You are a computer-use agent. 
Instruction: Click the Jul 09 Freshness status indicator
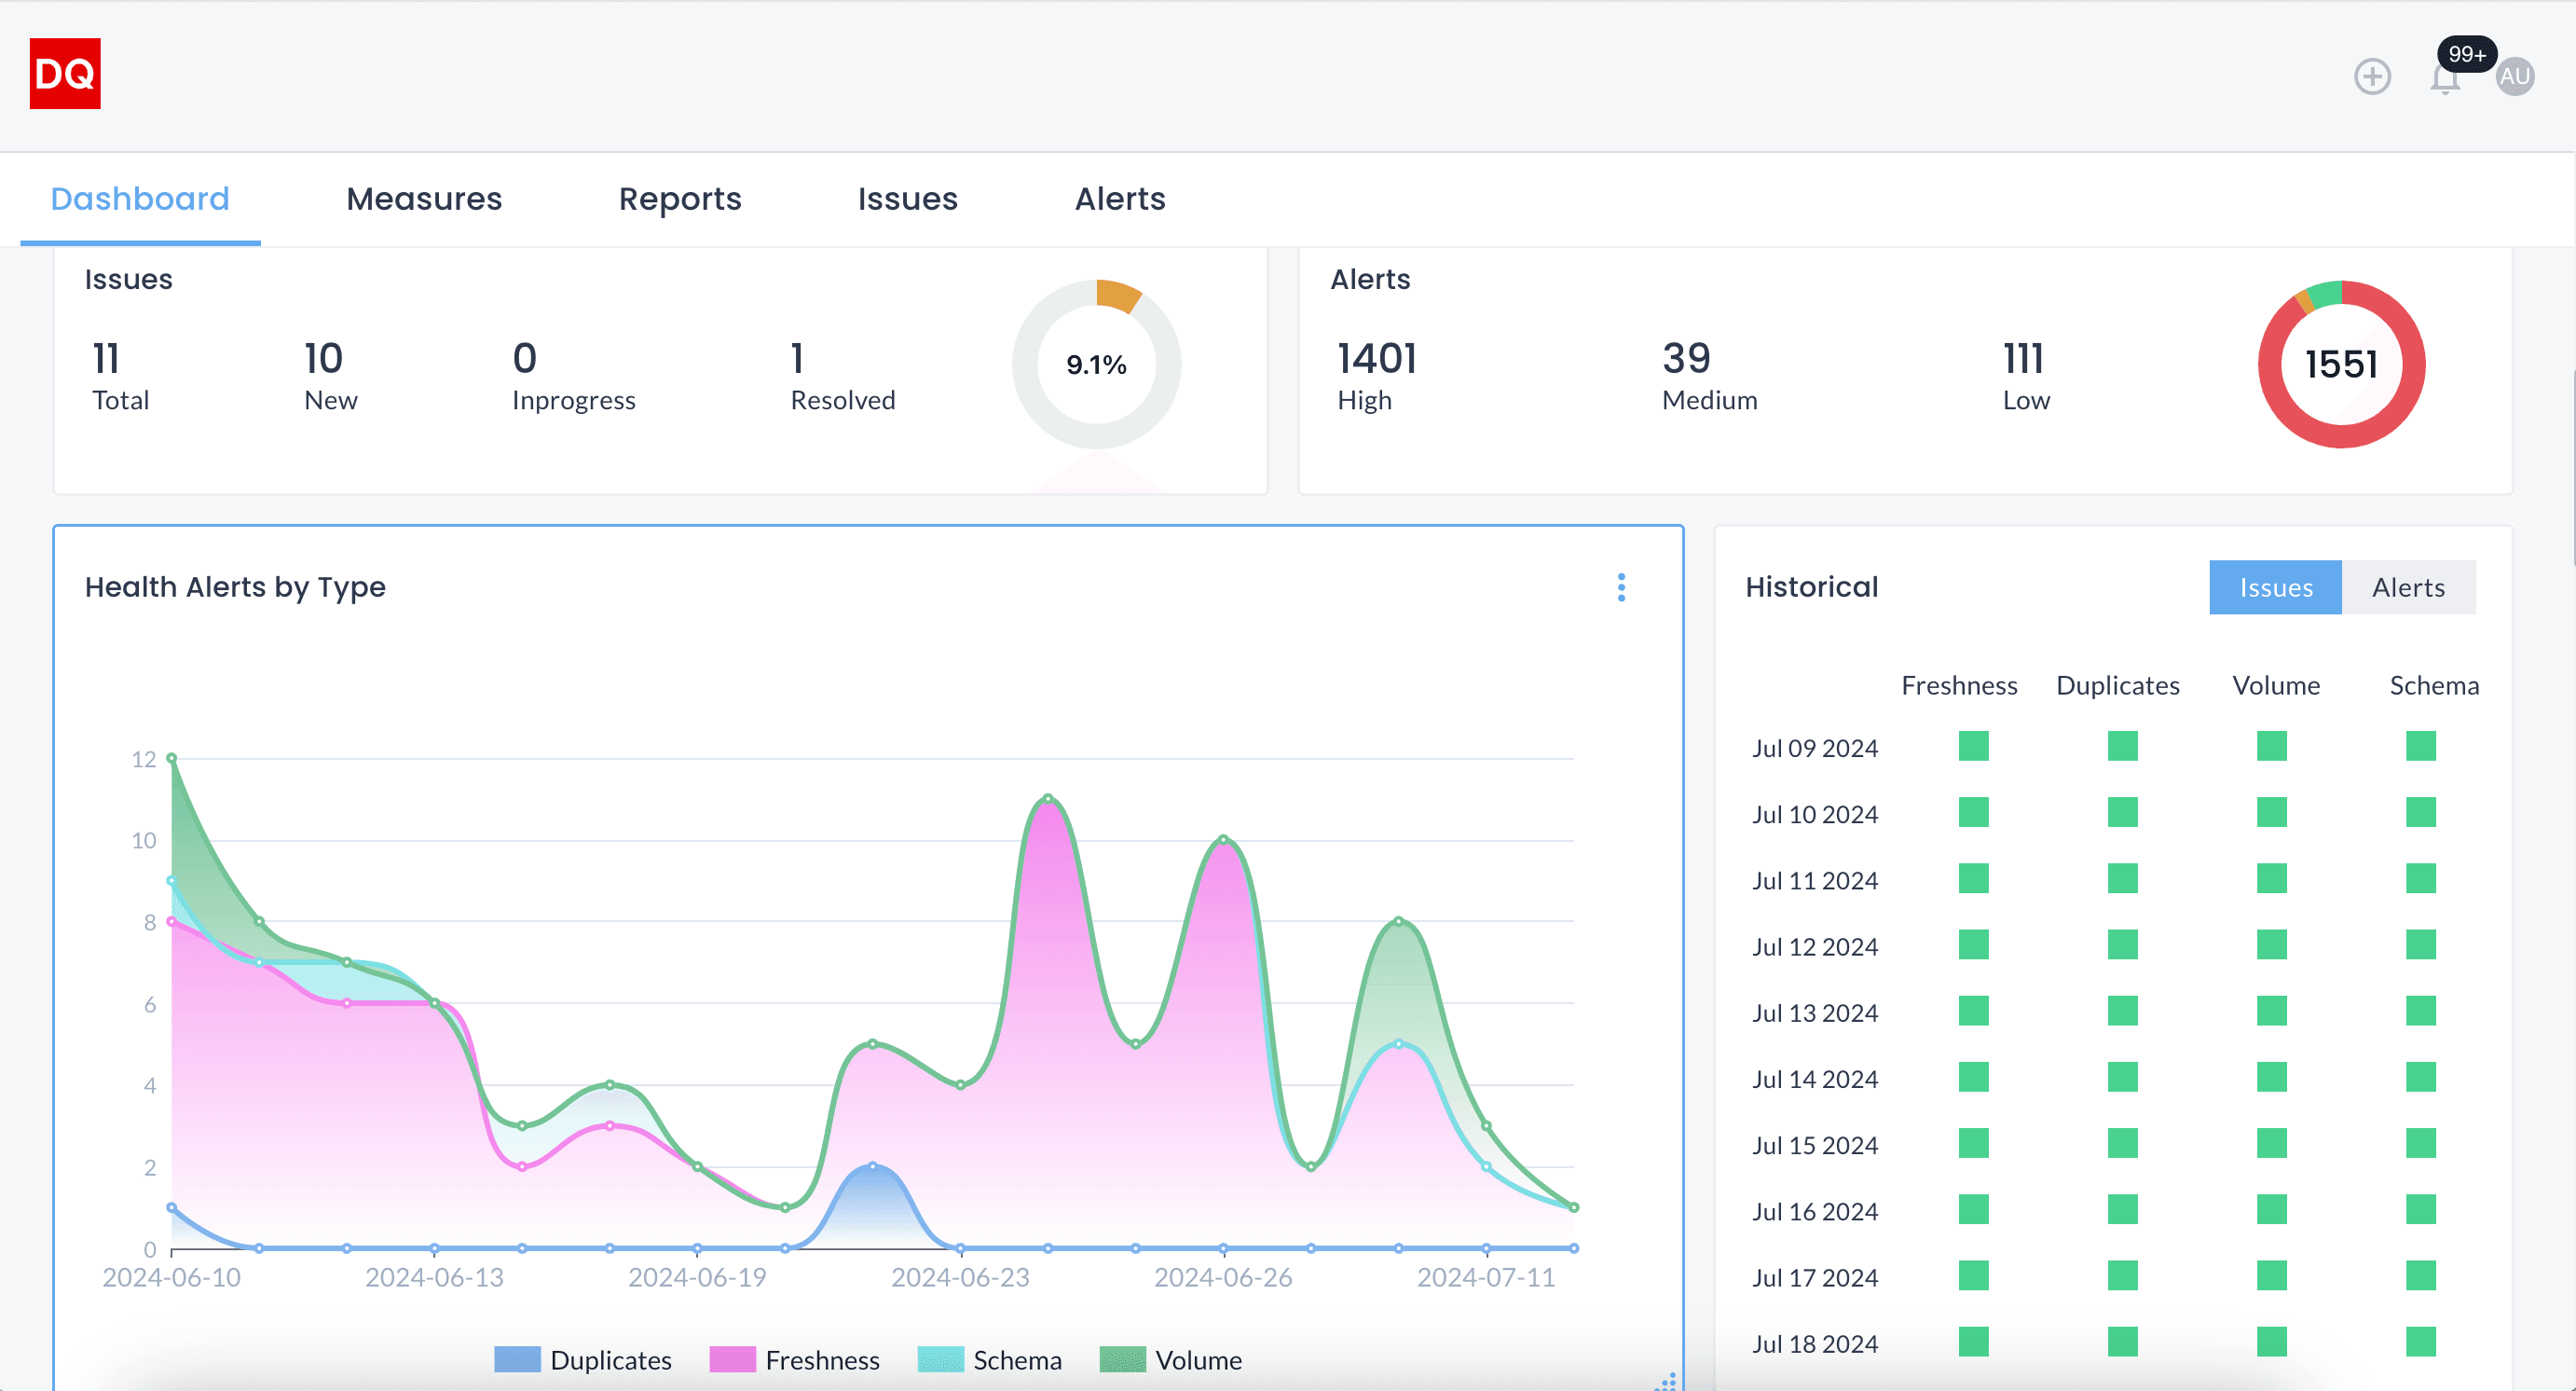[x=1972, y=746]
